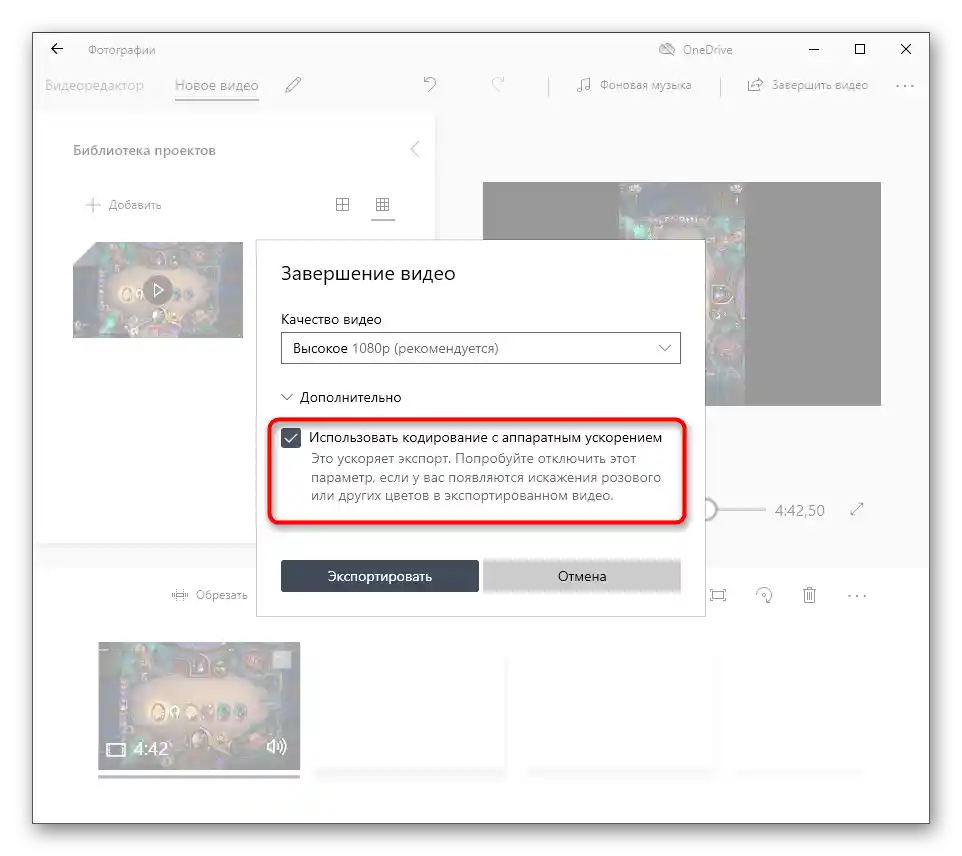Click Добавить to add media
962x856 pixels.
pos(123,205)
